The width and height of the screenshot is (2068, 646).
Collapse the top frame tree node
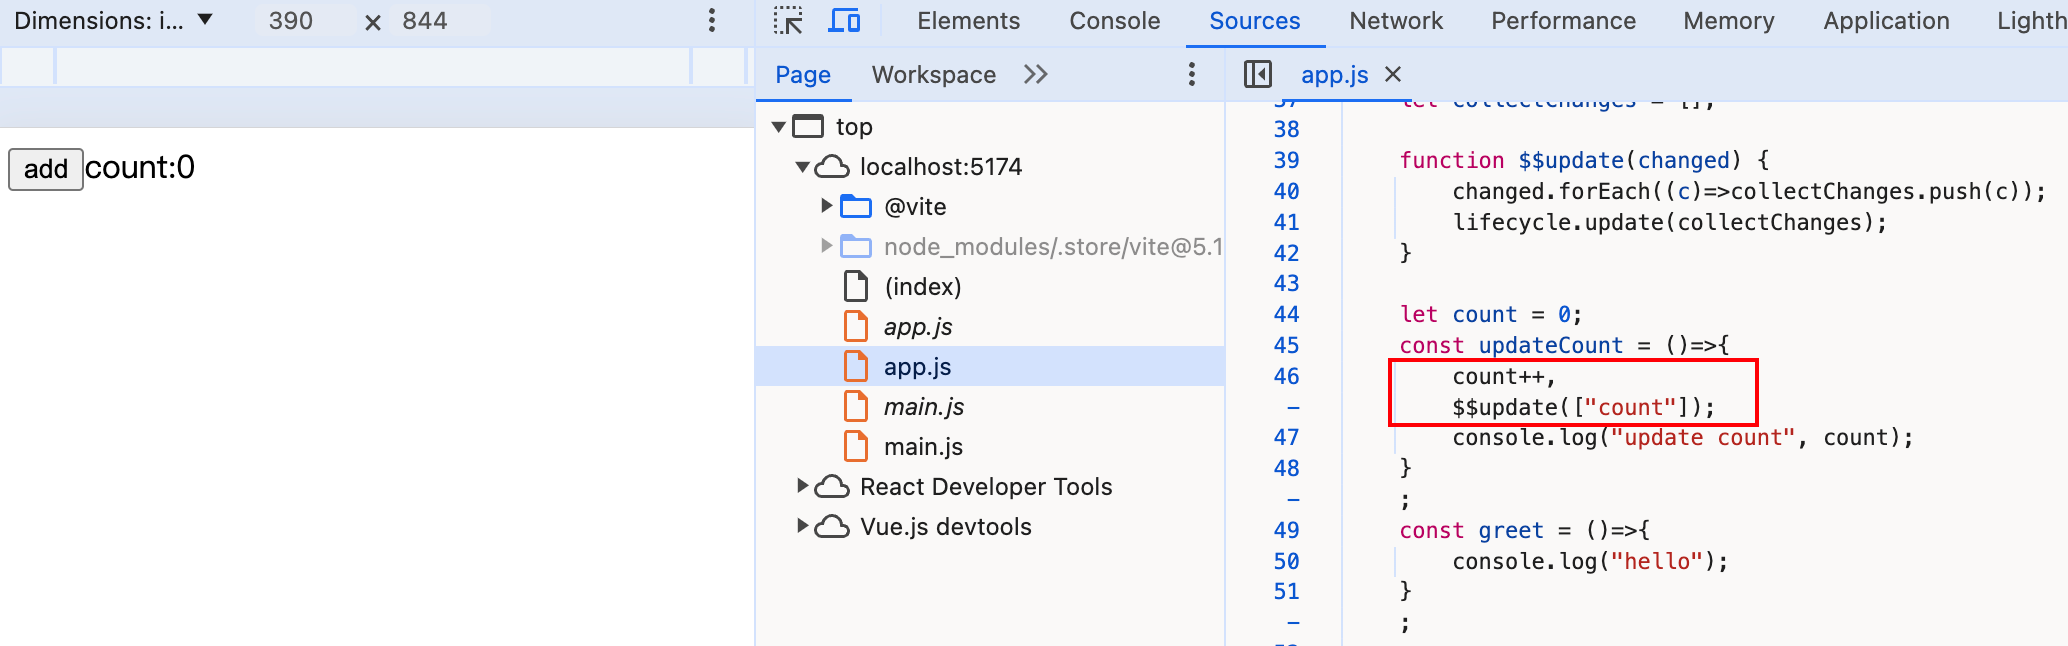coord(779,127)
